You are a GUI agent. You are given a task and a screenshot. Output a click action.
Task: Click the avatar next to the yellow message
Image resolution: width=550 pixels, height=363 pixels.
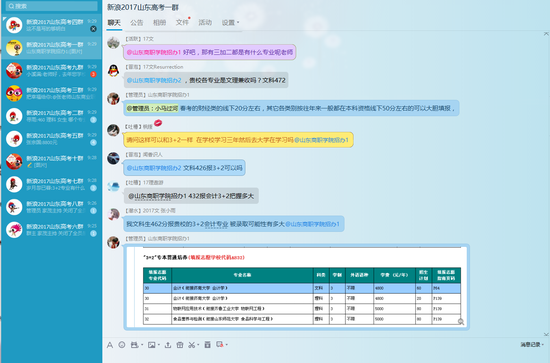pos(113,130)
